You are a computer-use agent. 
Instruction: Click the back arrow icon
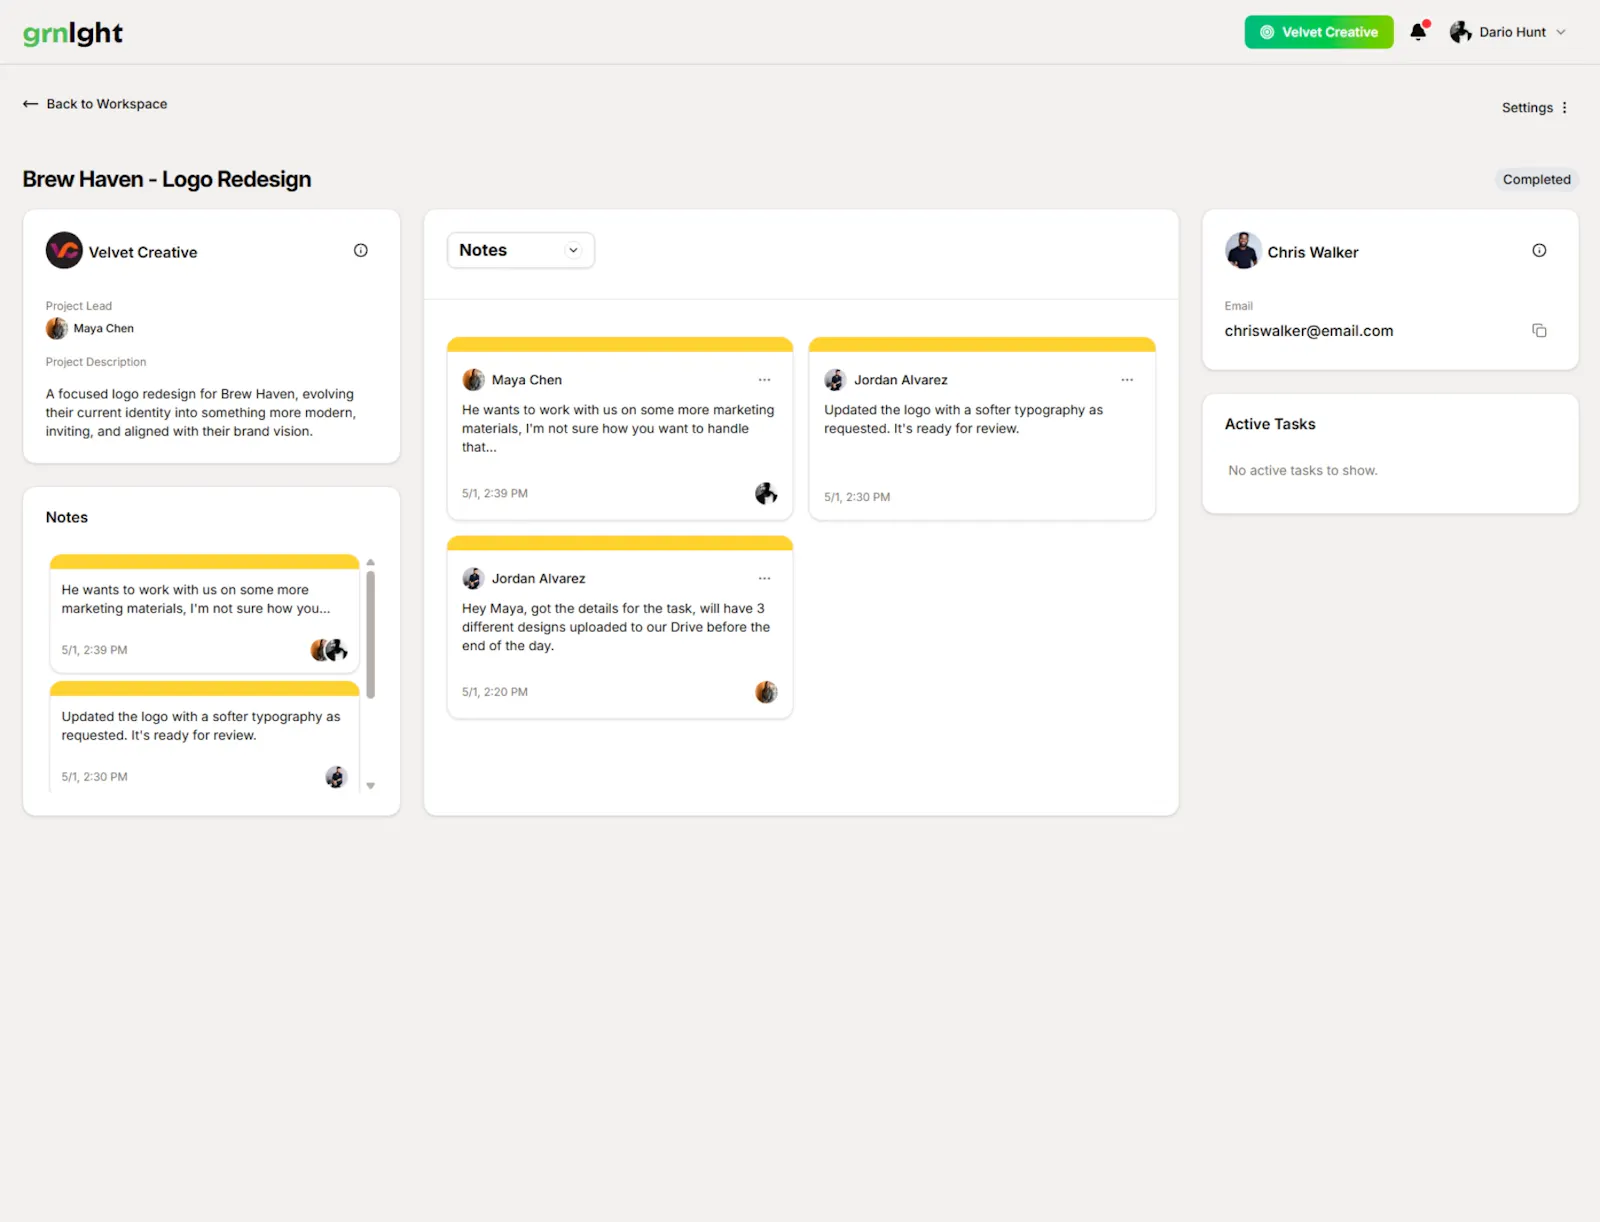(x=30, y=104)
